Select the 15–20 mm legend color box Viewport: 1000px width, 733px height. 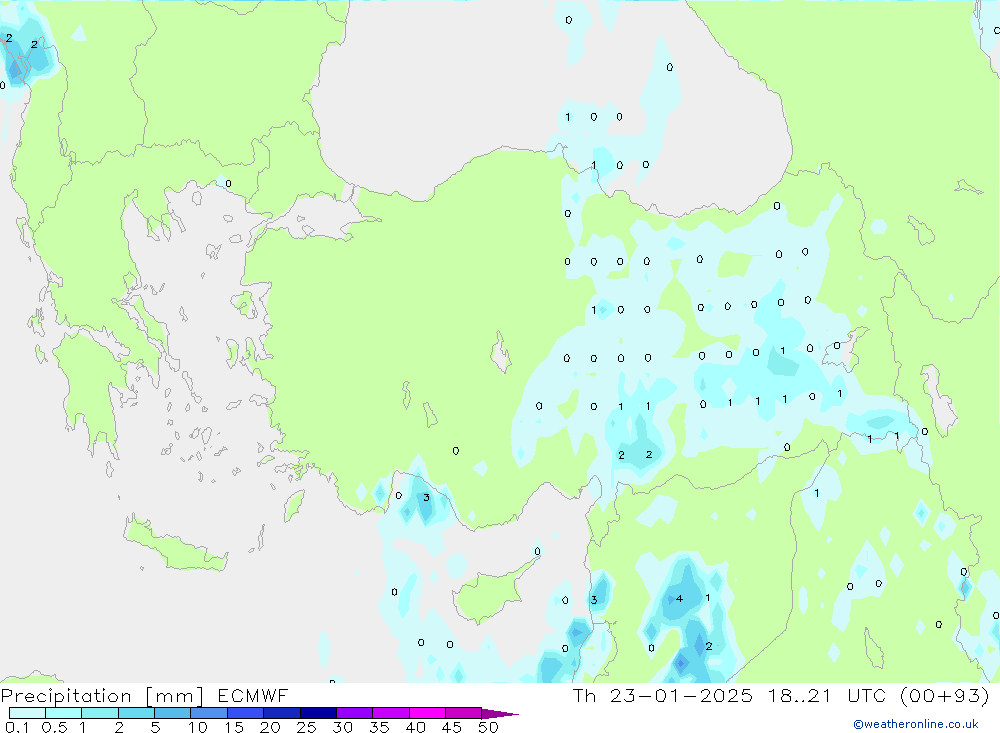click(245, 713)
